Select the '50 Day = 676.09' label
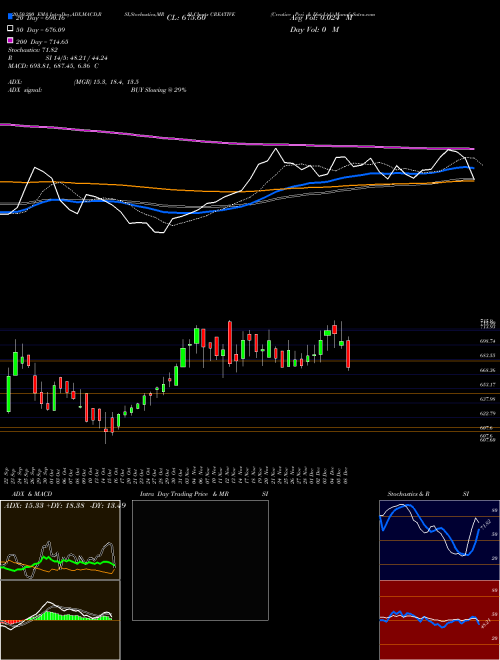This screenshot has width=500, height=660. pos(41,30)
